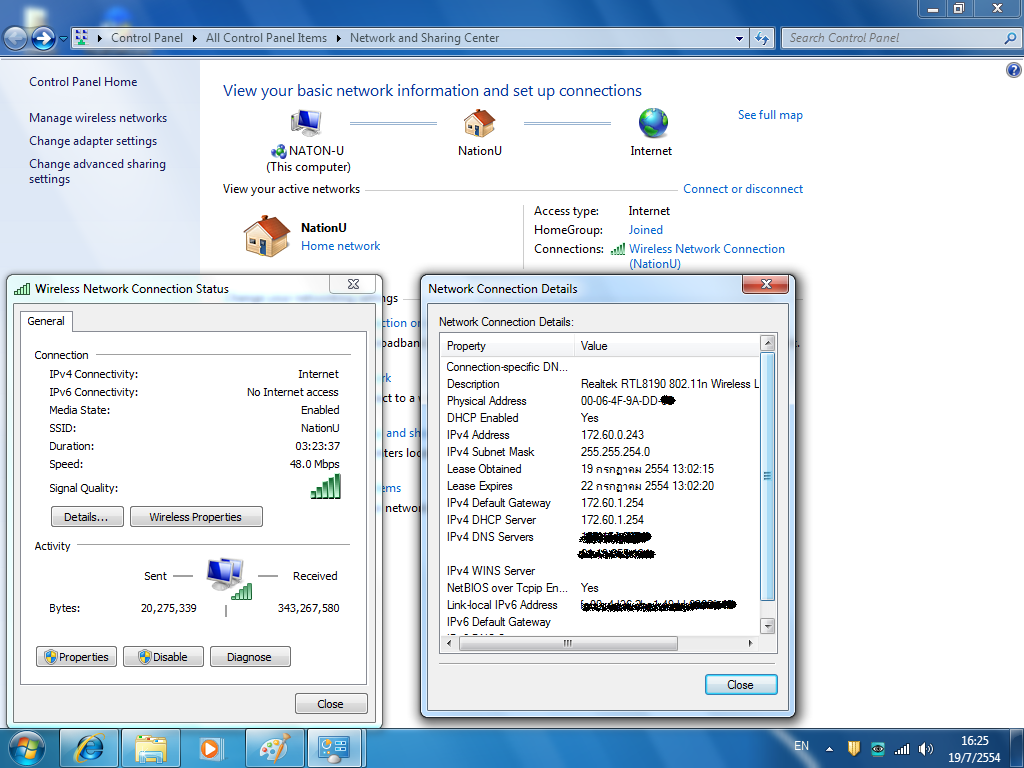The width and height of the screenshot is (1024, 768).
Task: Open Wireless Properties
Action: coord(196,517)
